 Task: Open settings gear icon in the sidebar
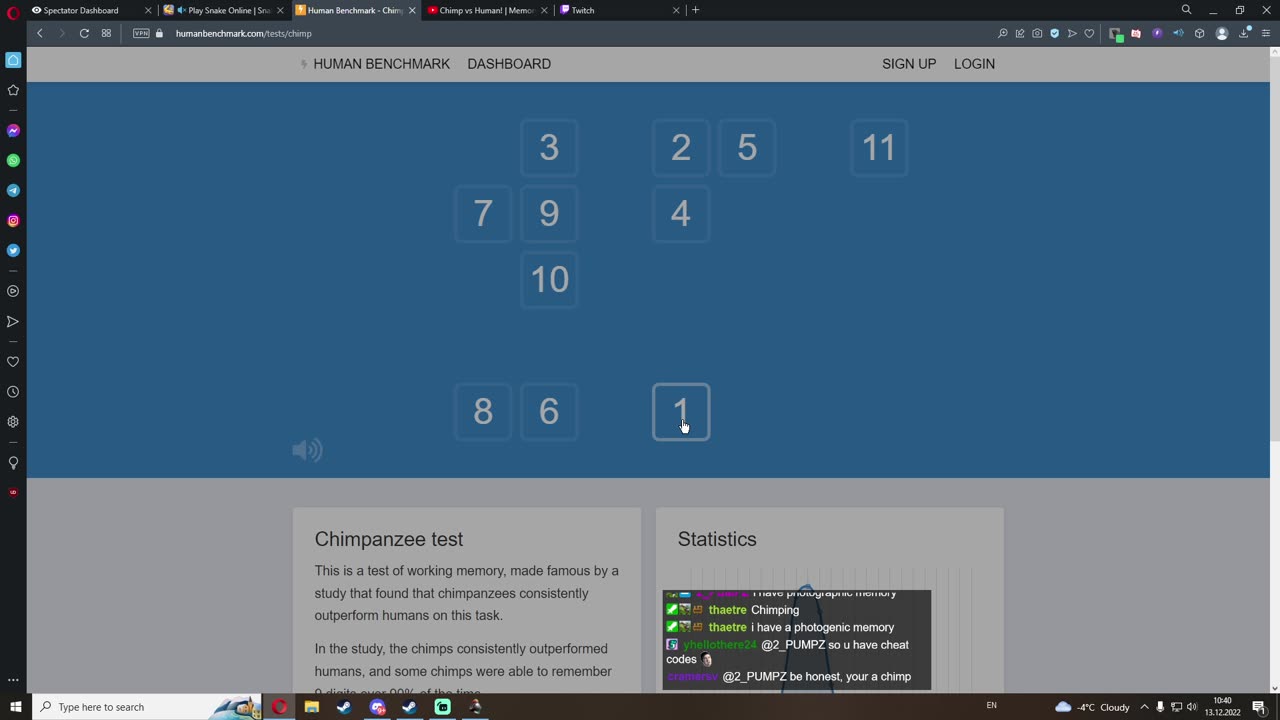13,422
